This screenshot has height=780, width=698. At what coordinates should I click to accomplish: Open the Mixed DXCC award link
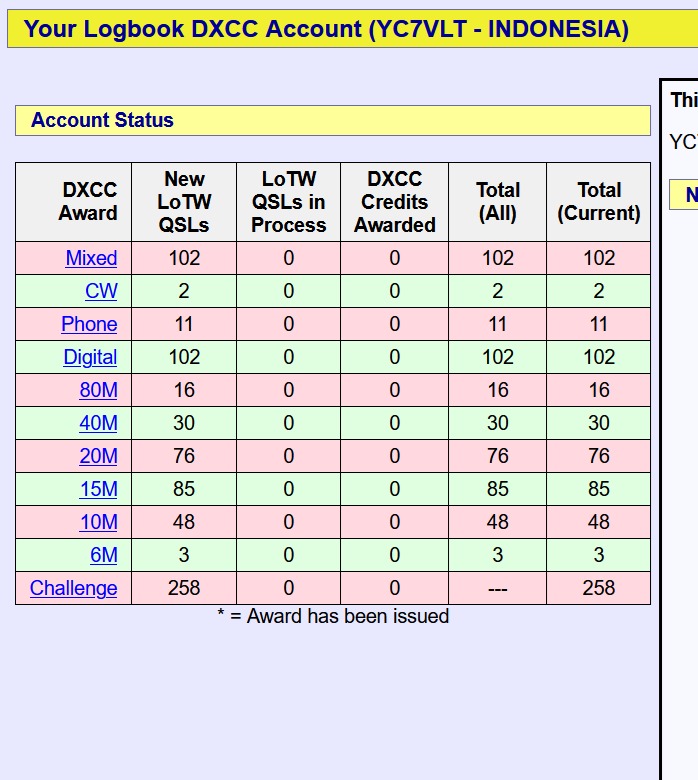coord(91,258)
